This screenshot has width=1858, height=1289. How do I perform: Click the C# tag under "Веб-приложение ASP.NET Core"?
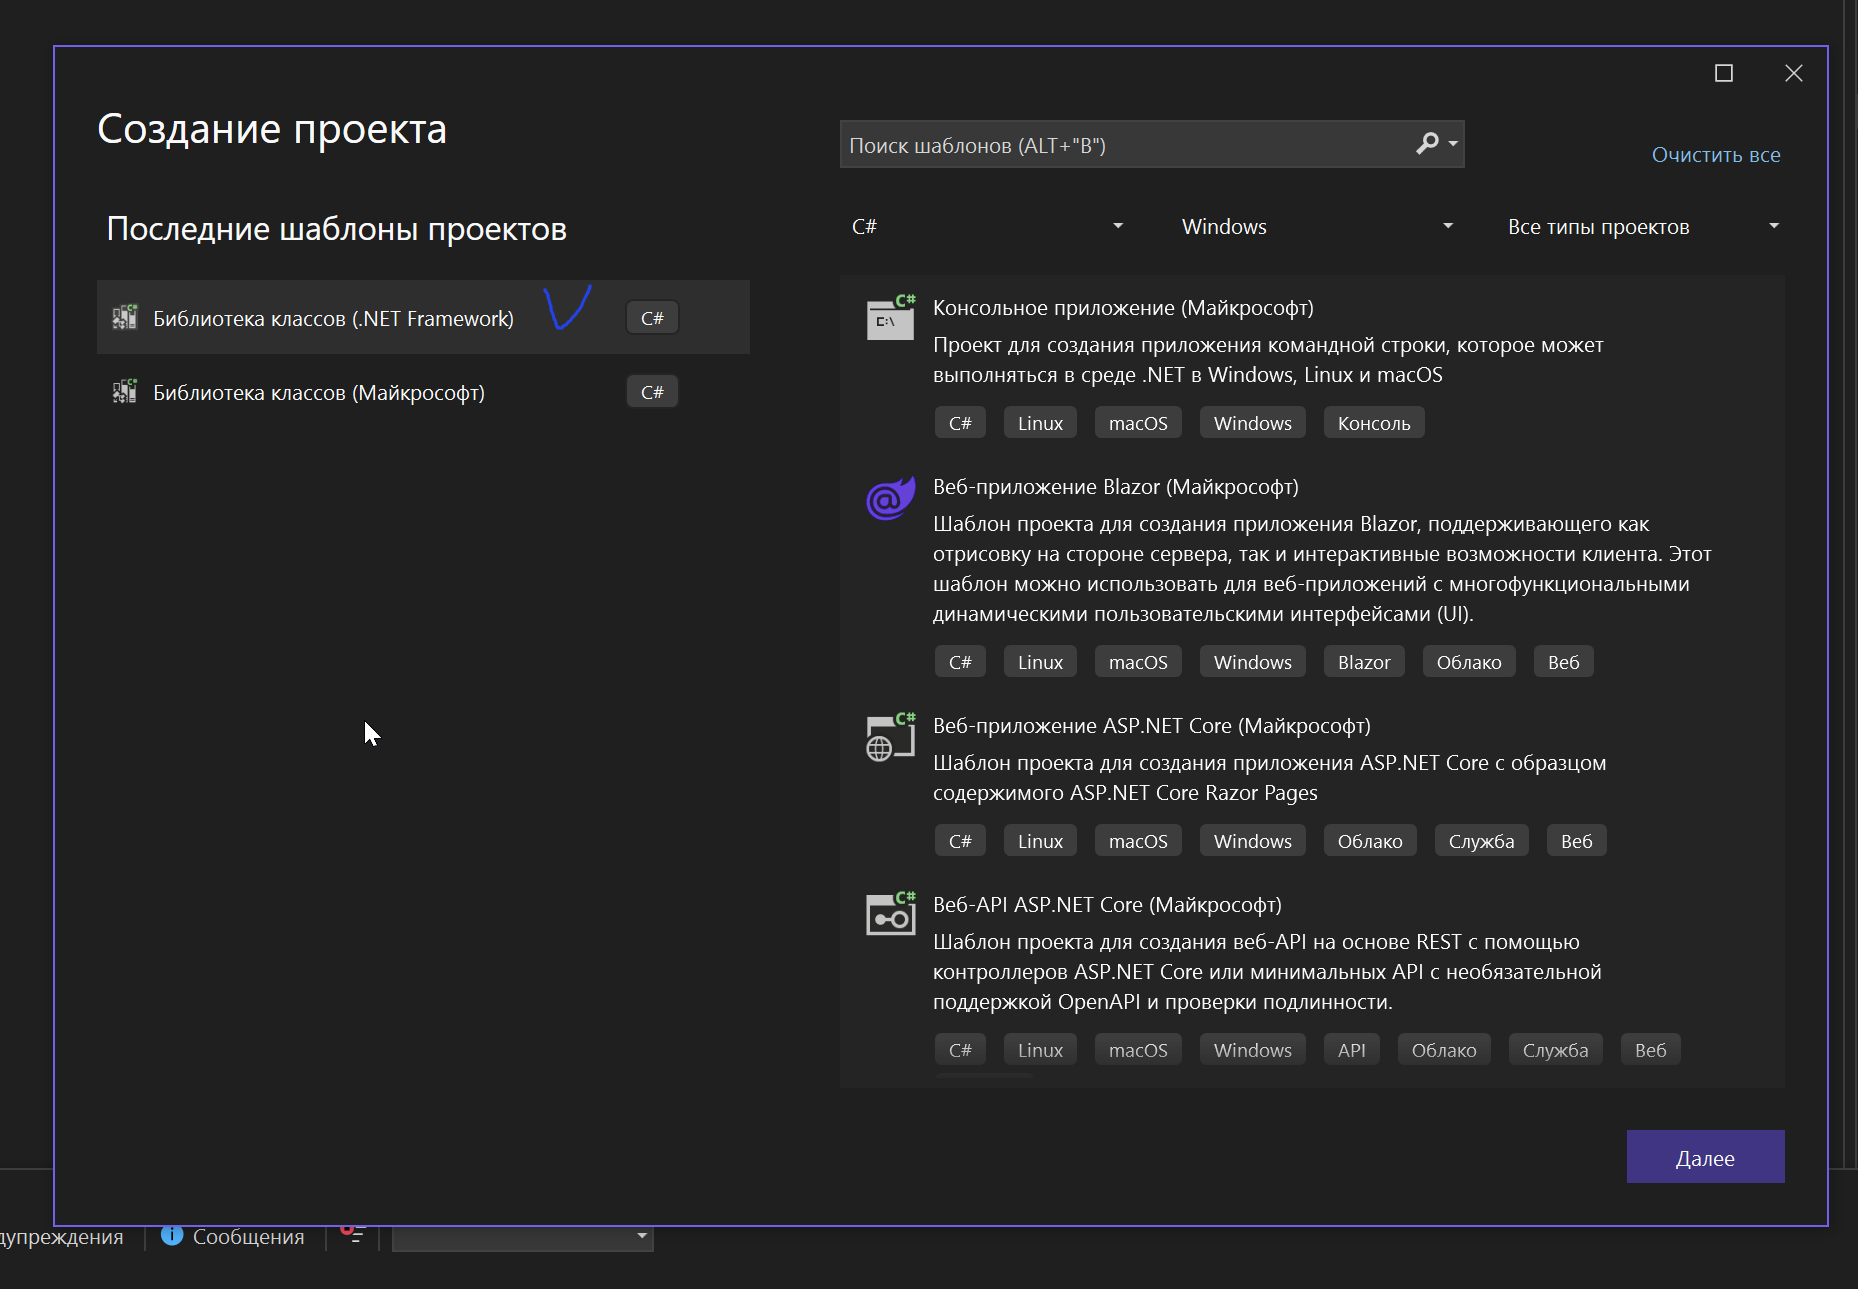960,841
